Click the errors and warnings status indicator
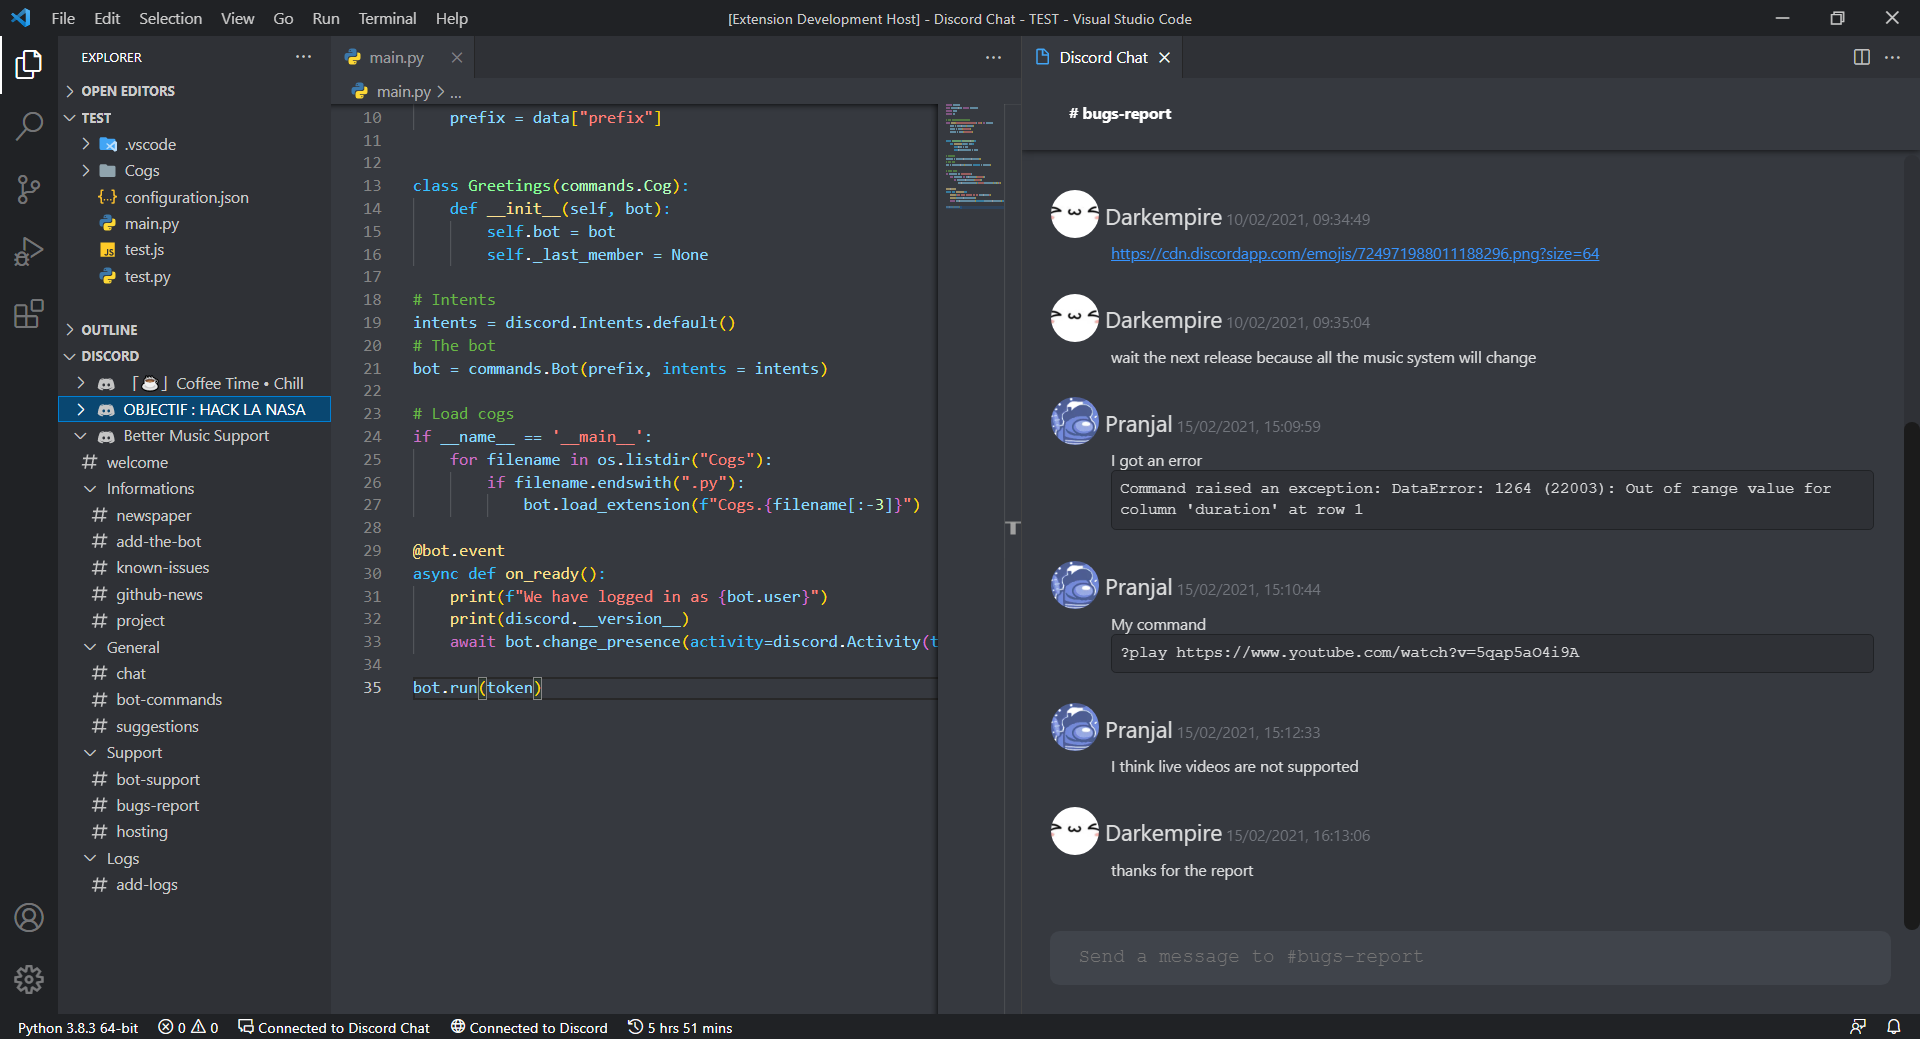 (188, 1027)
